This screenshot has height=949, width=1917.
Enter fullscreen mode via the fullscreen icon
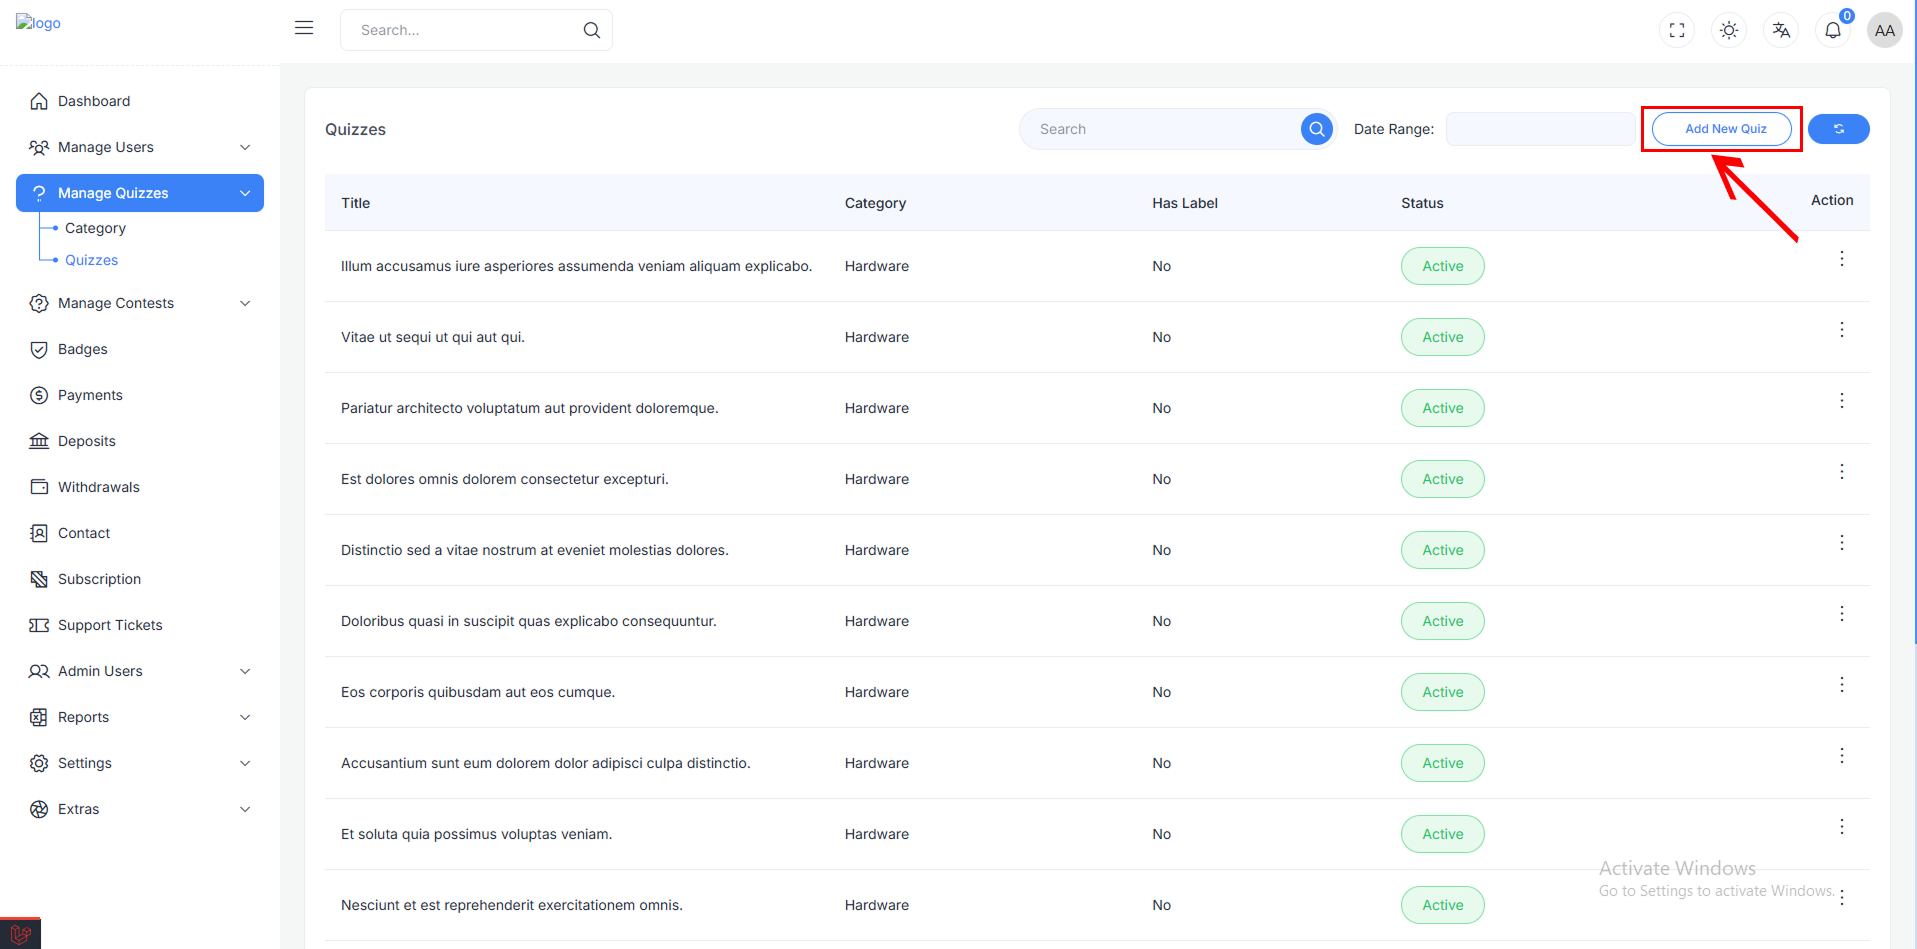(x=1677, y=30)
